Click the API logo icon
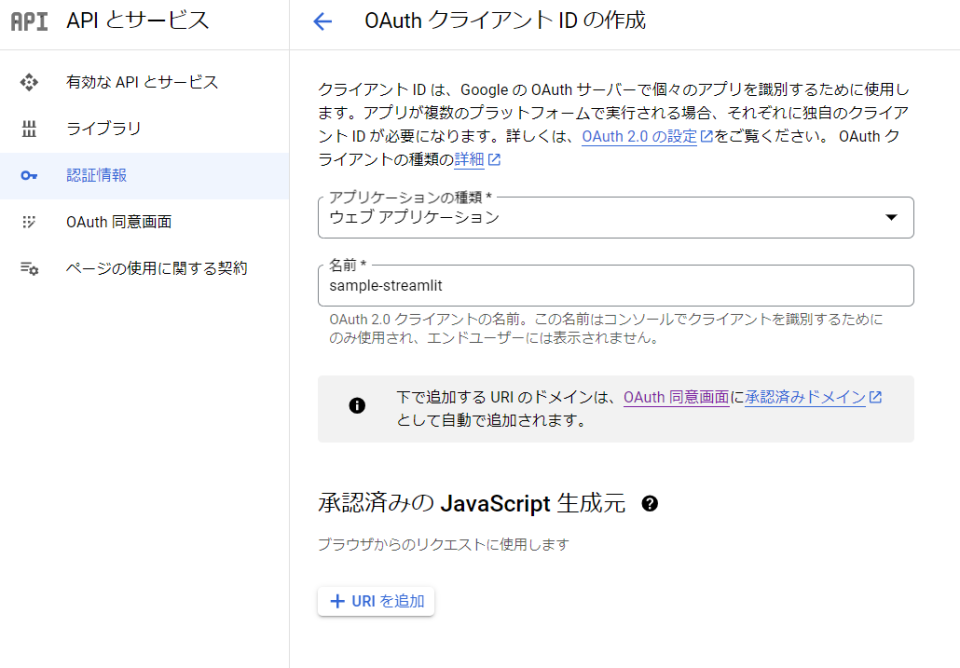The width and height of the screenshot is (960, 668). pos(29,21)
